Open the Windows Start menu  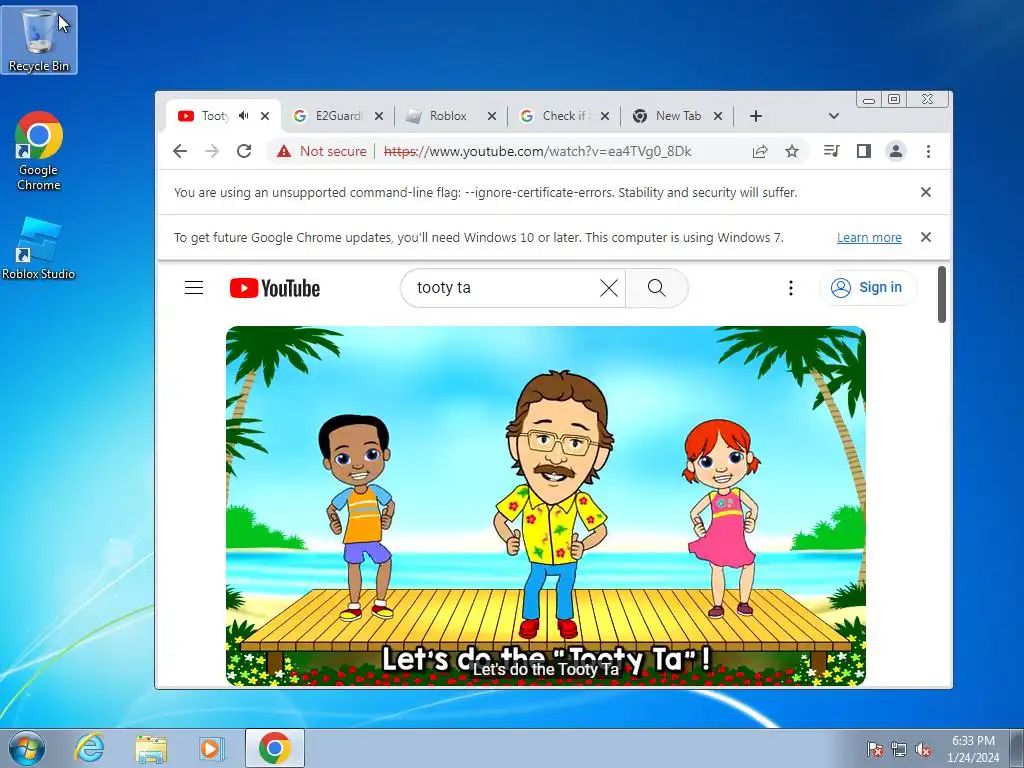tap(27, 748)
